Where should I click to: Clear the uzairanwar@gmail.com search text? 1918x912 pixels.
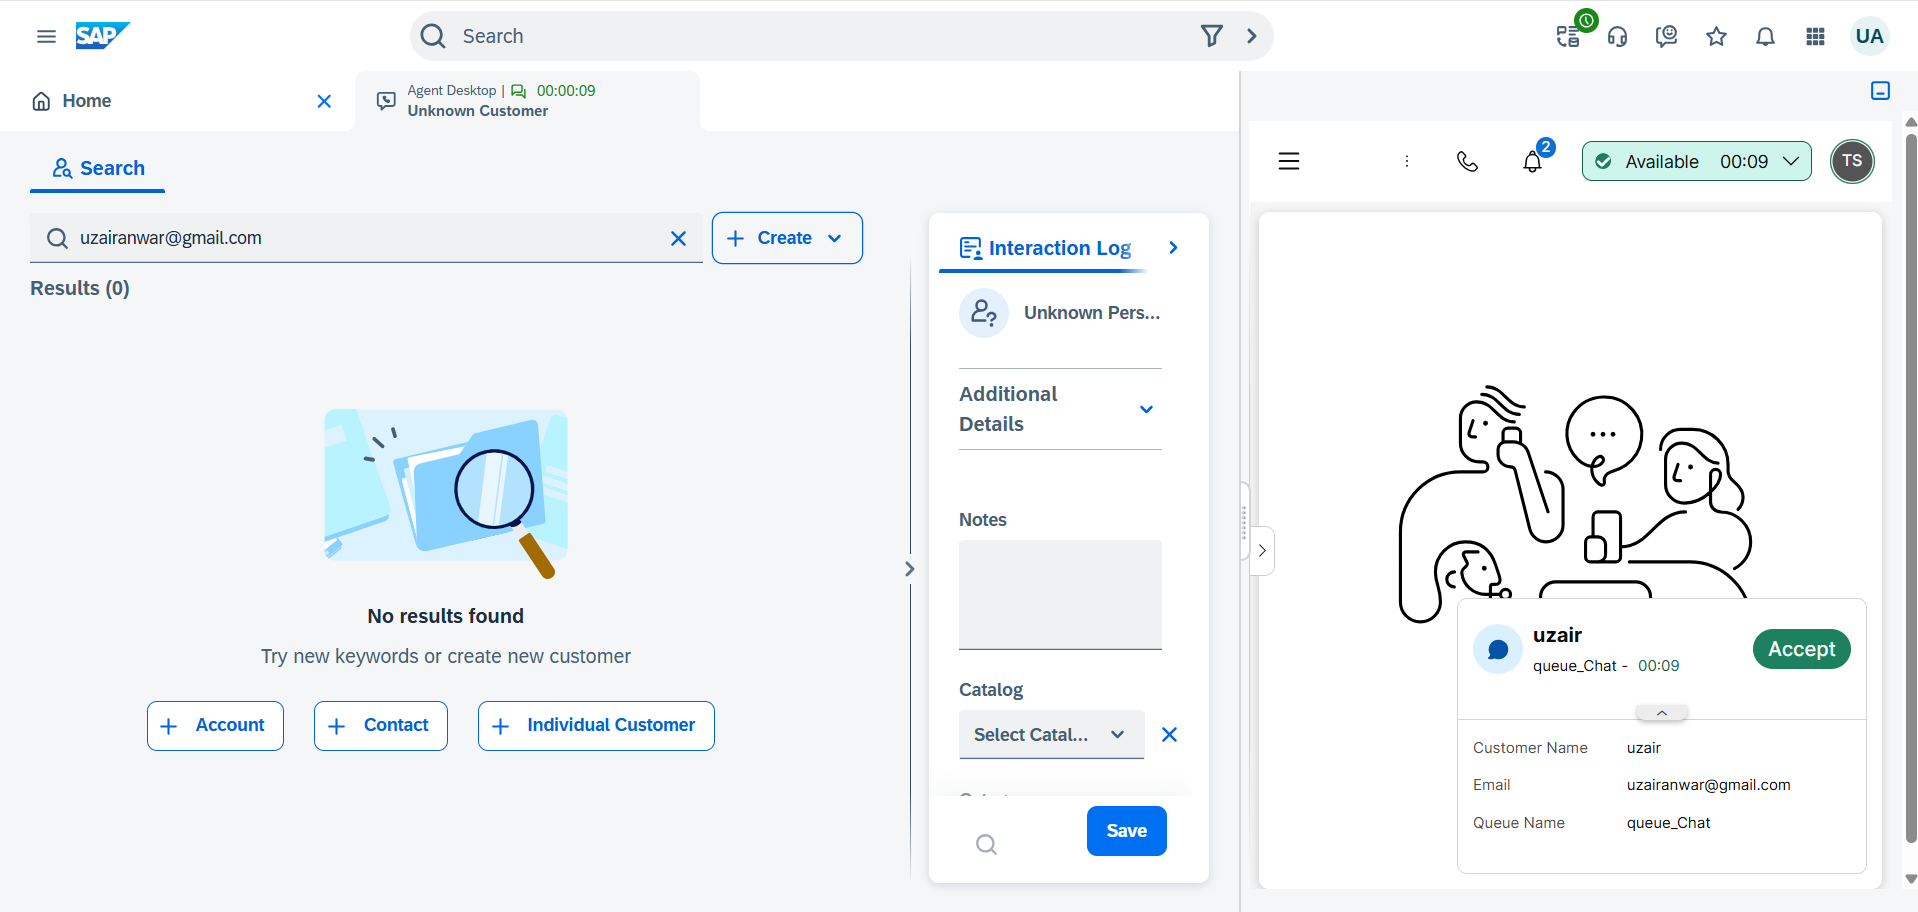click(678, 238)
